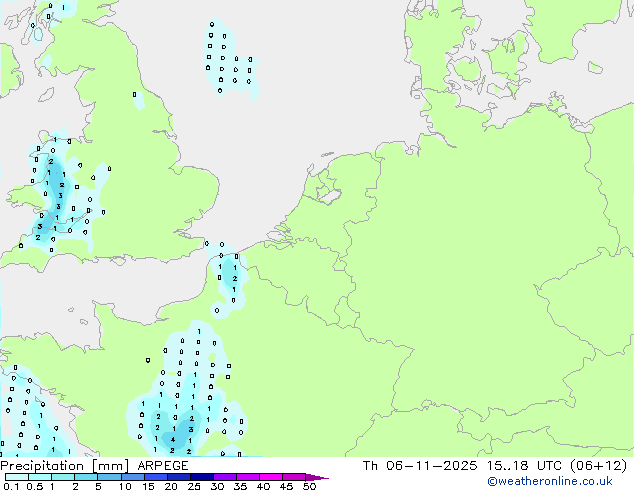Click the '10' legend scale label
The height and width of the screenshot is (490, 634).
[x=125, y=486]
